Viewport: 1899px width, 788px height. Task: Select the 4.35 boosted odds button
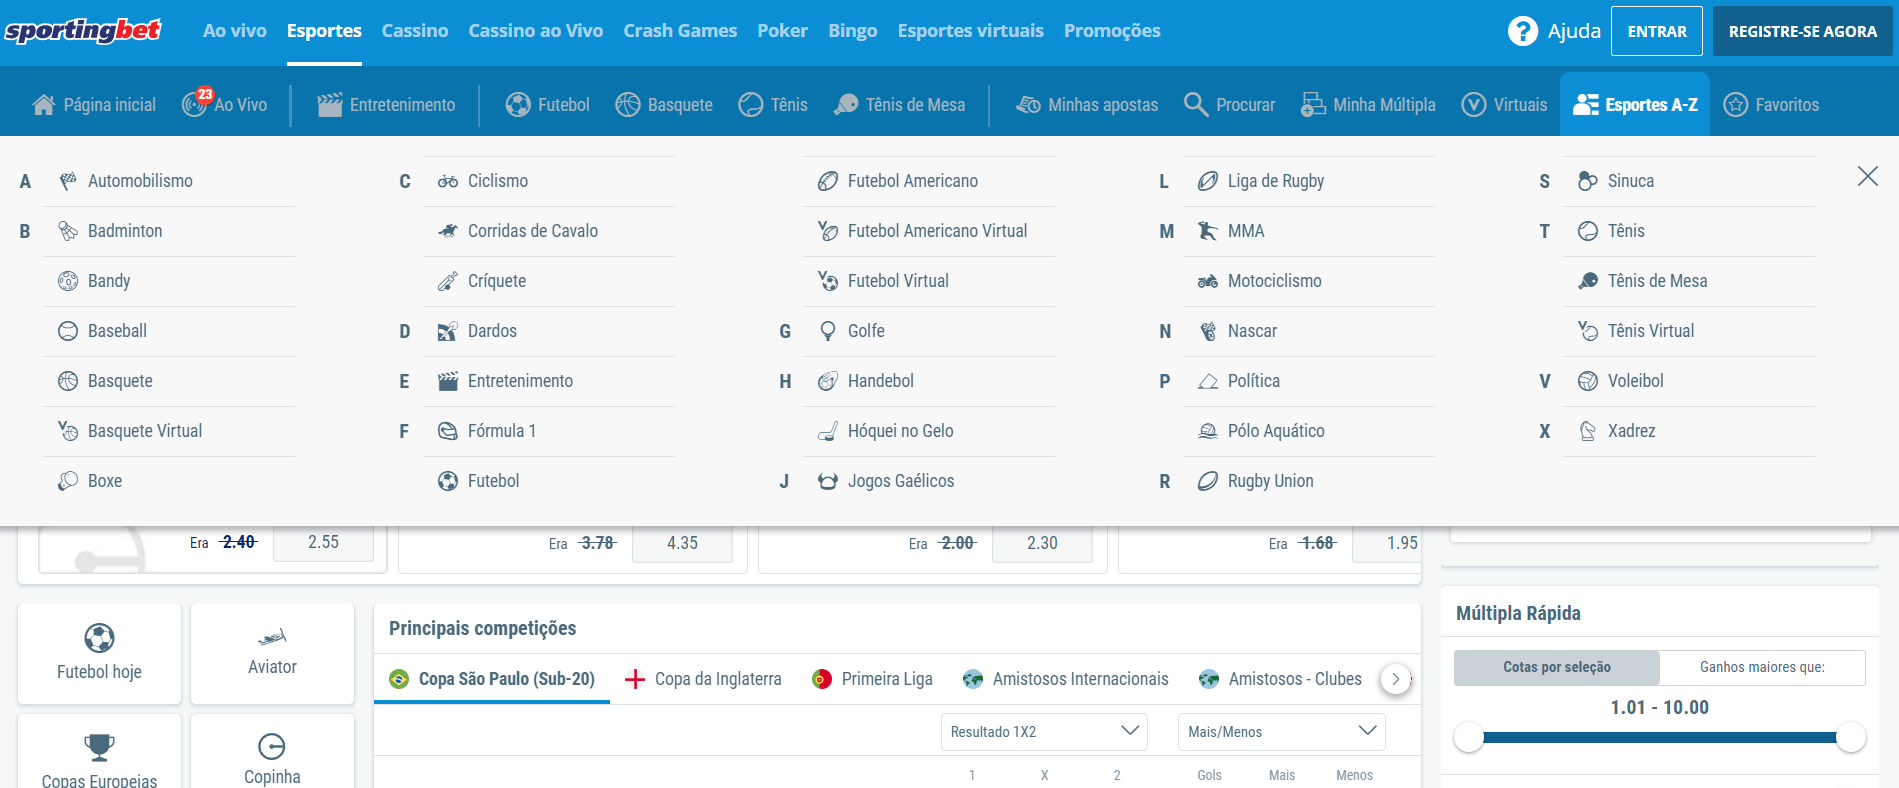point(682,543)
